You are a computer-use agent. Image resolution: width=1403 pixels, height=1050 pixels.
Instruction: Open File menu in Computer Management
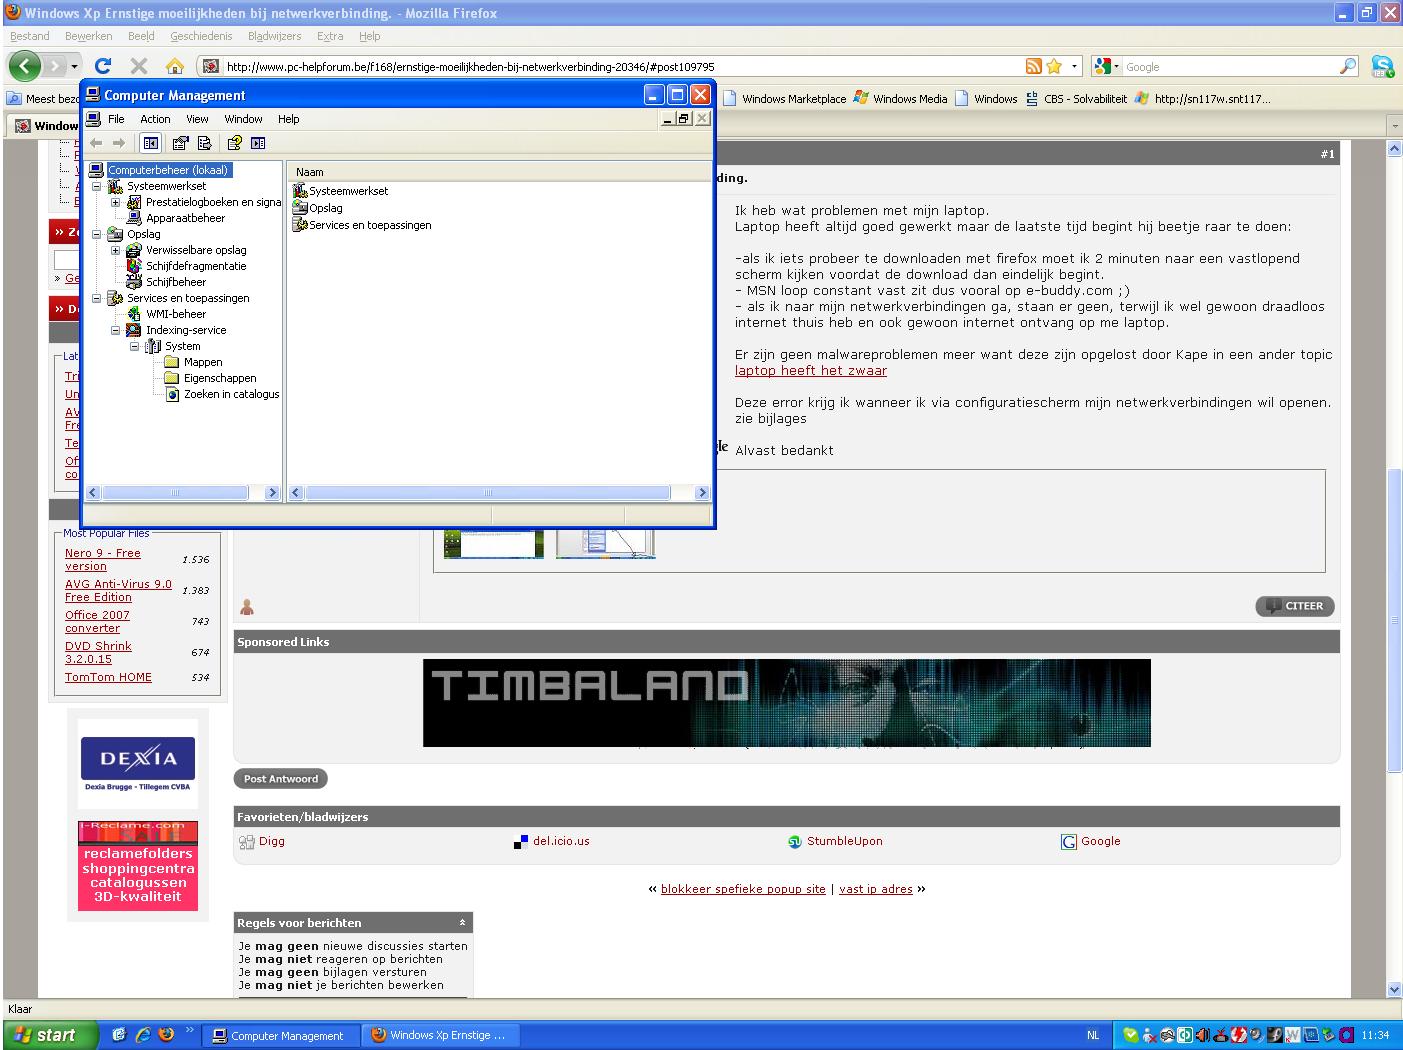click(116, 119)
